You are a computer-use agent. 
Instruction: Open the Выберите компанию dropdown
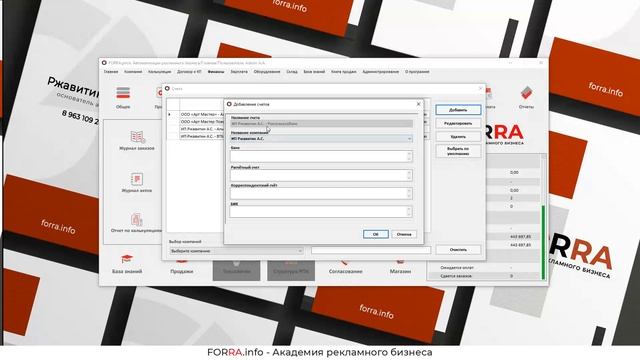coord(236,251)
